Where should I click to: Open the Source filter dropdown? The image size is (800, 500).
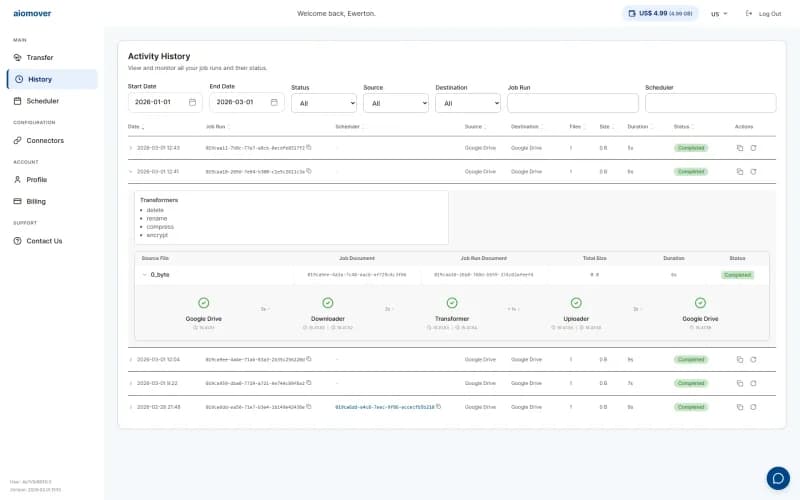[x=395, y=103]
